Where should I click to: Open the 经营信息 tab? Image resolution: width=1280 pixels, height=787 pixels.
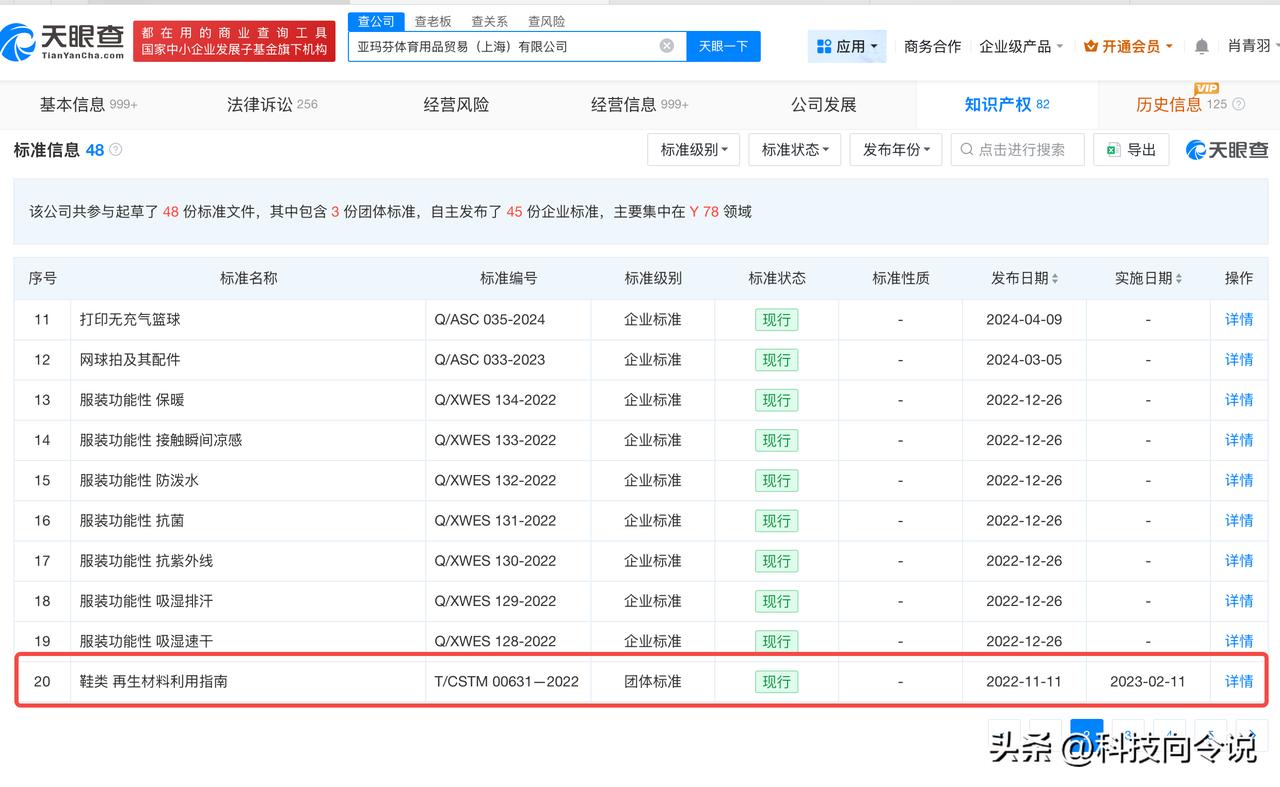[x=640, y=105]
